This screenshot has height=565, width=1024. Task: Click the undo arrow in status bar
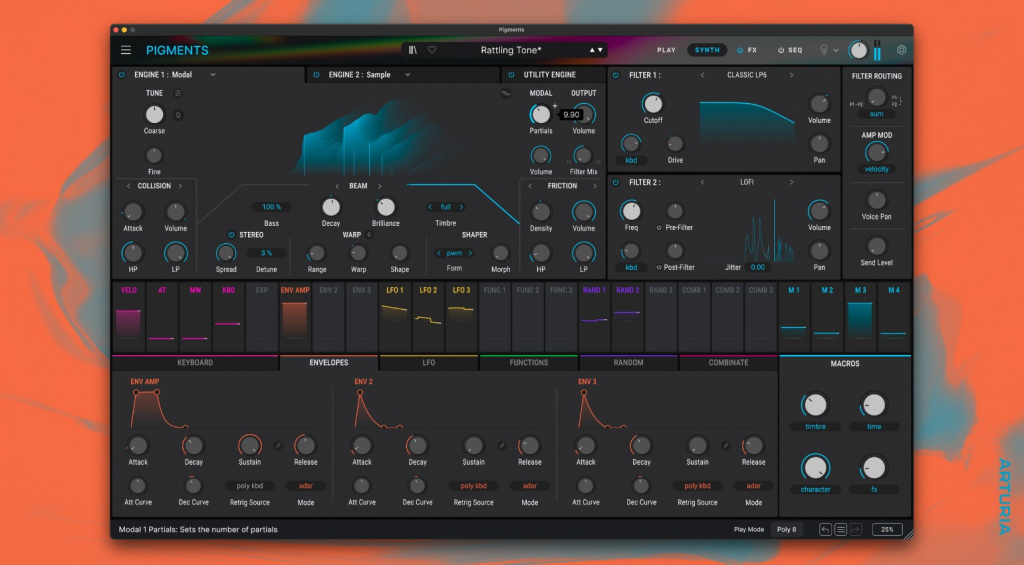tap(825, 530)
